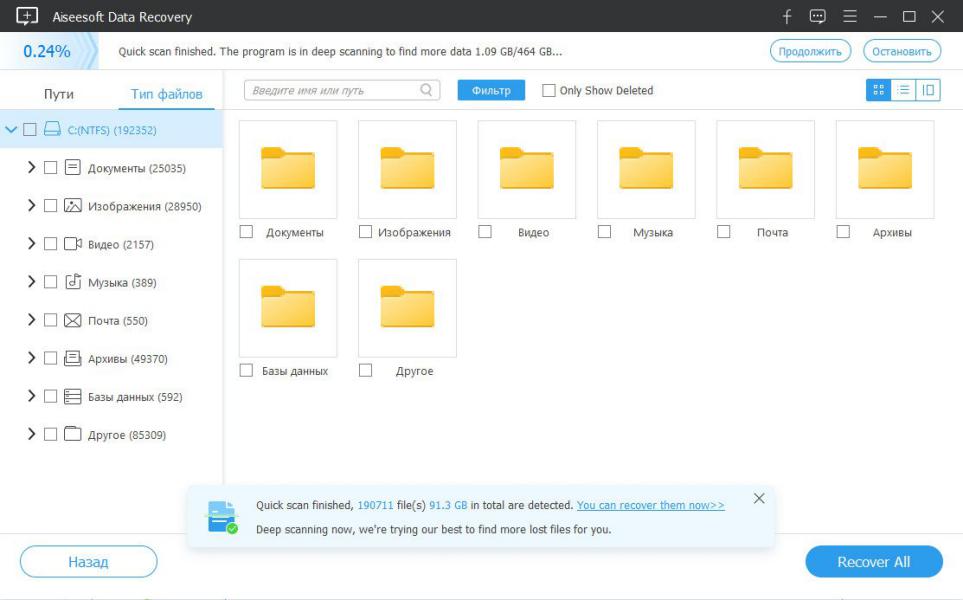Switch to list view
This screenshot has width=963, height=600.
click(903, 90)
